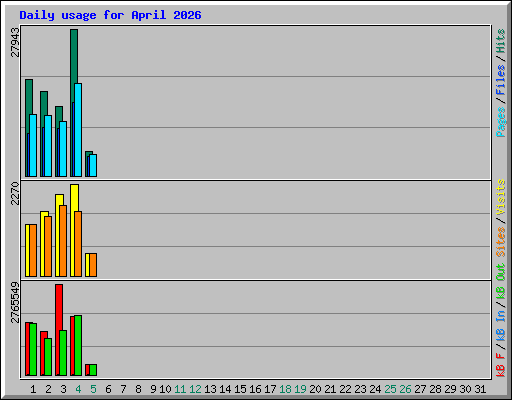Click the orange sites bar for day 3
This screenshot has height=400, width=512.
coord(63,241)
